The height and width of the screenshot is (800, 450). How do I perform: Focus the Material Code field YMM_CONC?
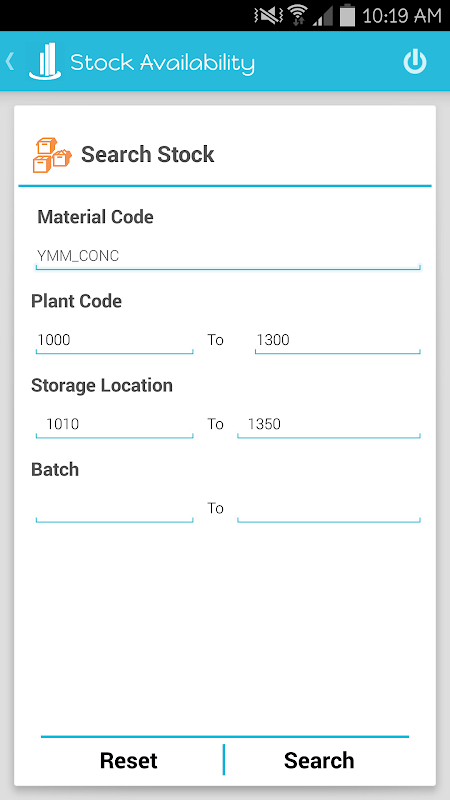point(228,257)
